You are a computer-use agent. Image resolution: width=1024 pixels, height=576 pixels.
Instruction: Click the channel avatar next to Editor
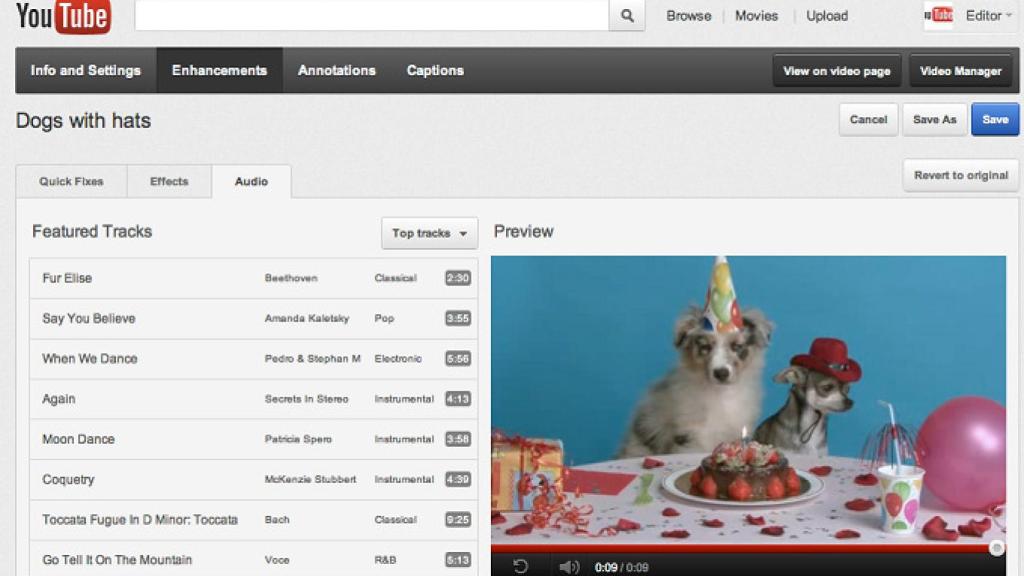click(938, 15)
